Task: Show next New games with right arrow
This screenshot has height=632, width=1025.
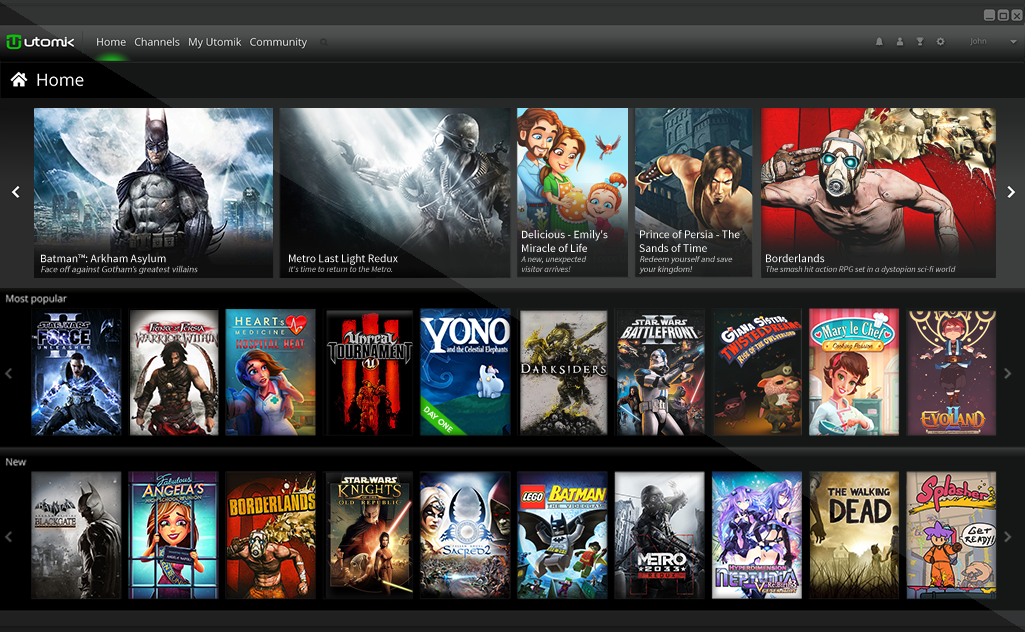Action: (1008, 536)
